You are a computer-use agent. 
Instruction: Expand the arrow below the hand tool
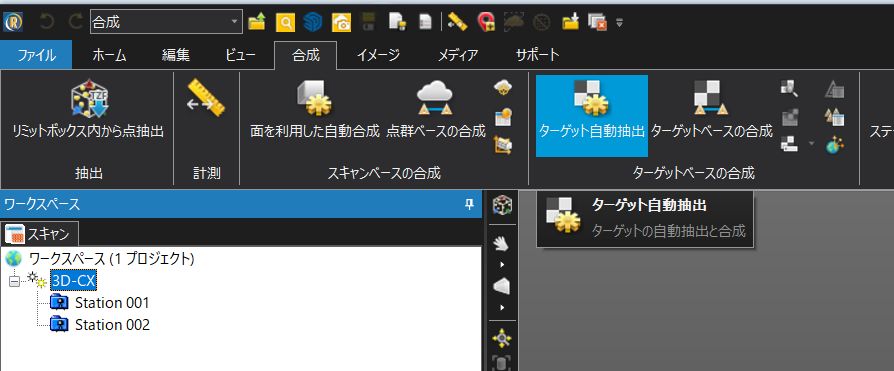tap(502, 265)
